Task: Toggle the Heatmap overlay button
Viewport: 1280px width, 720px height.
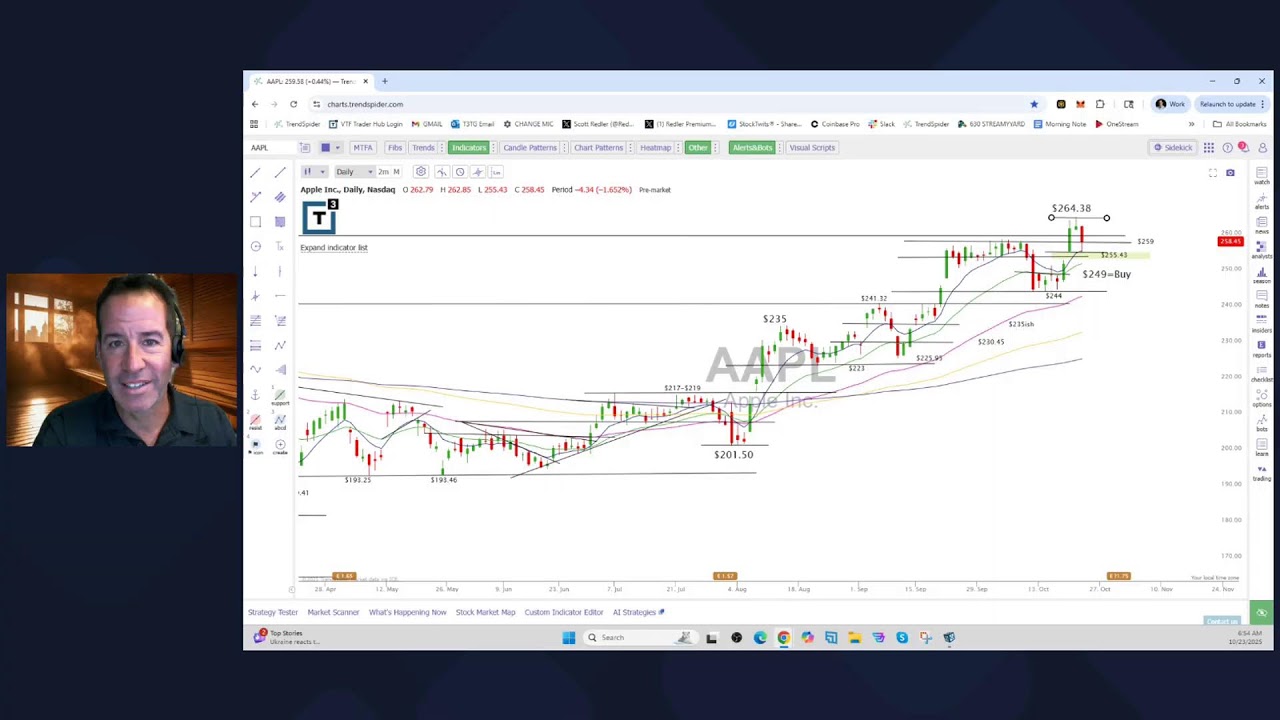Action: click(655, 147)
